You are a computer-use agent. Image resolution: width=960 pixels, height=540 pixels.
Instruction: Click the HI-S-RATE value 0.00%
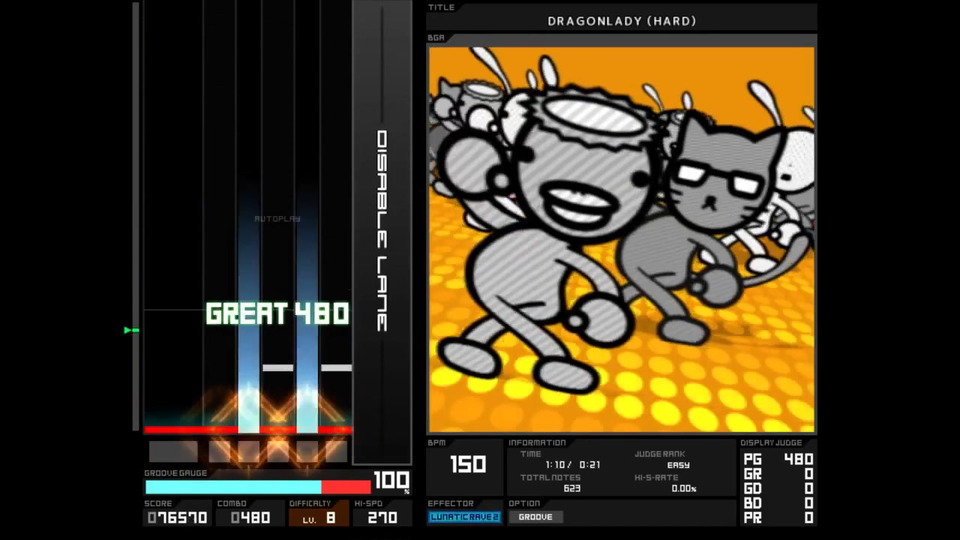pos(683,489)
